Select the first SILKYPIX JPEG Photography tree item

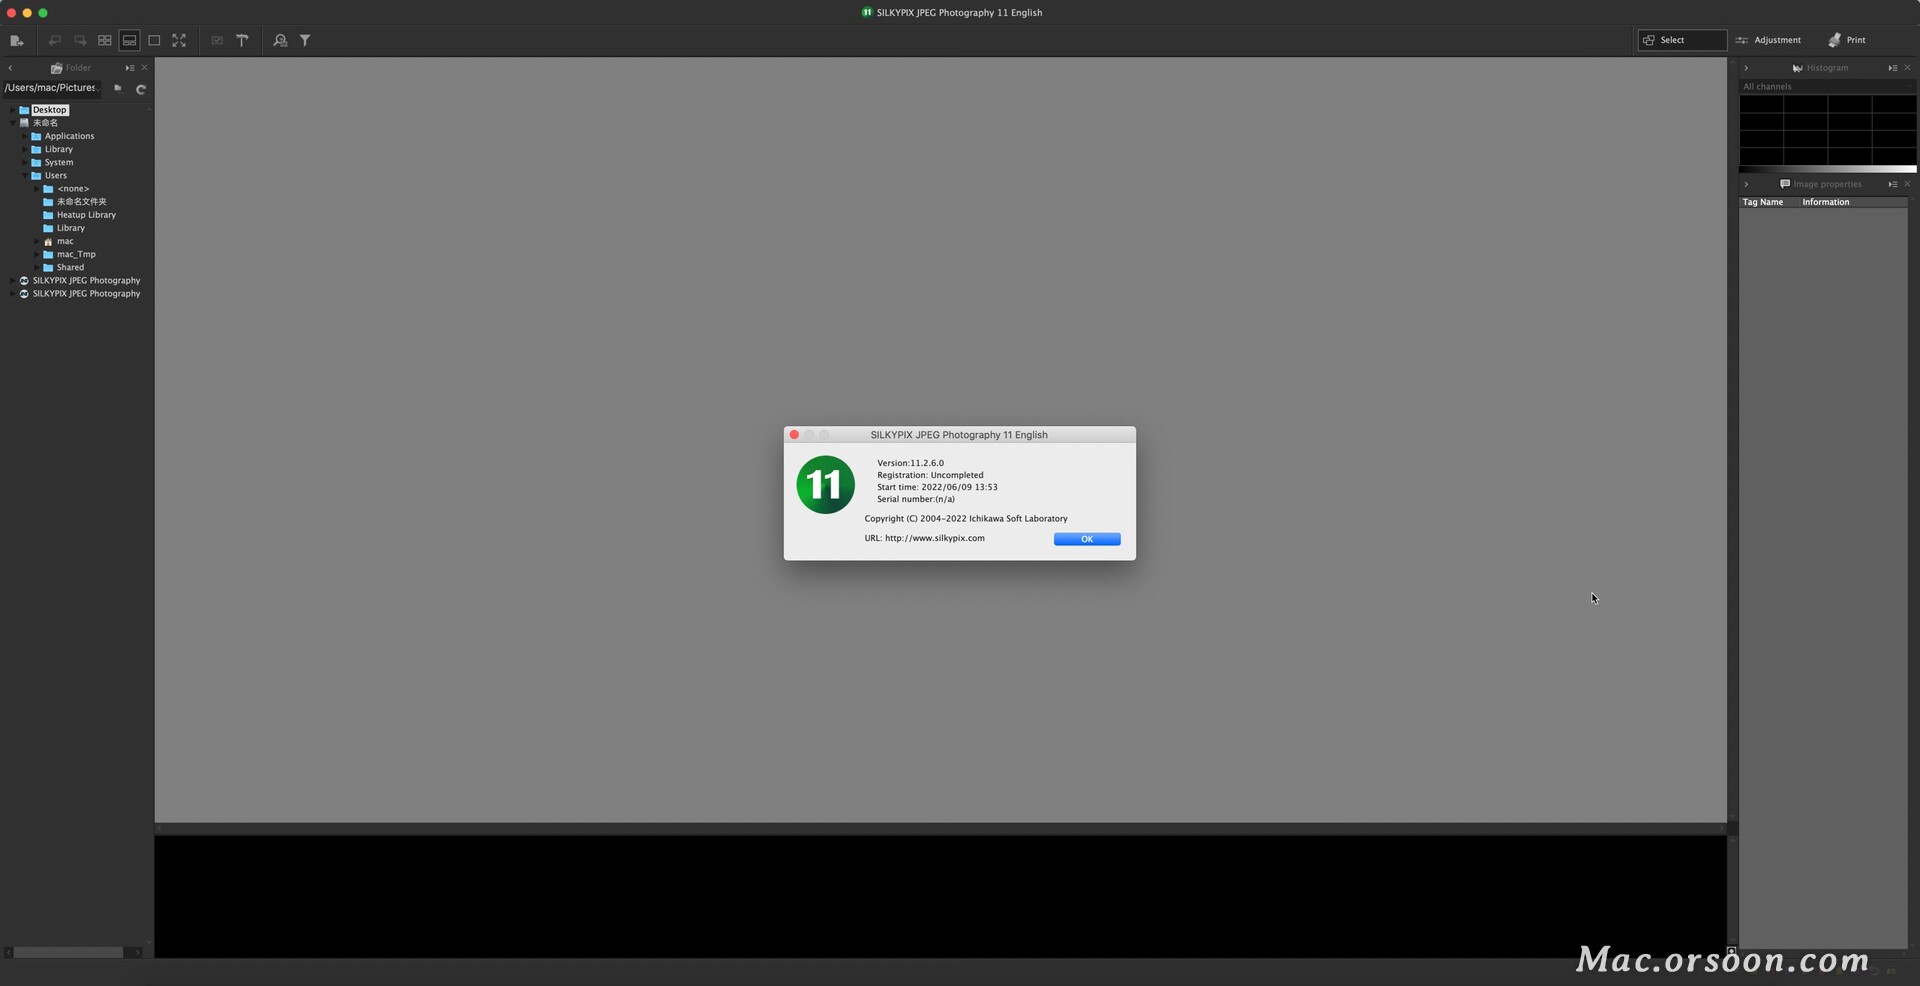(x=86, y=281)
